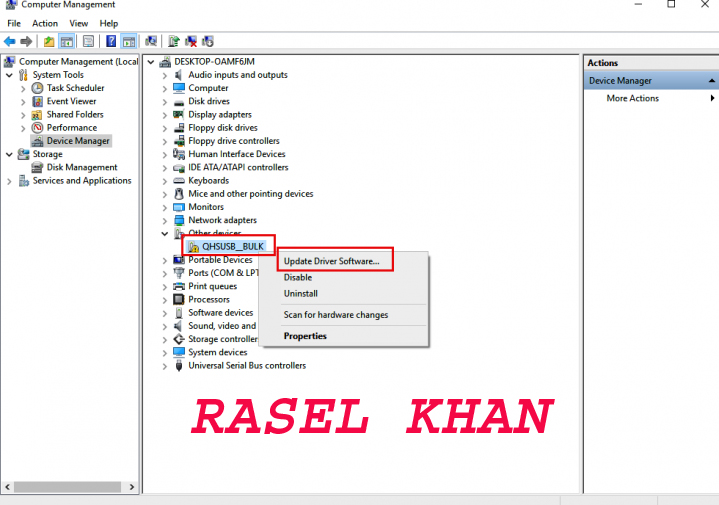Screen dimensions: 719x505
Task: Click the Processors chip icon
Action: pyautogui.click(x=178, y=300)
